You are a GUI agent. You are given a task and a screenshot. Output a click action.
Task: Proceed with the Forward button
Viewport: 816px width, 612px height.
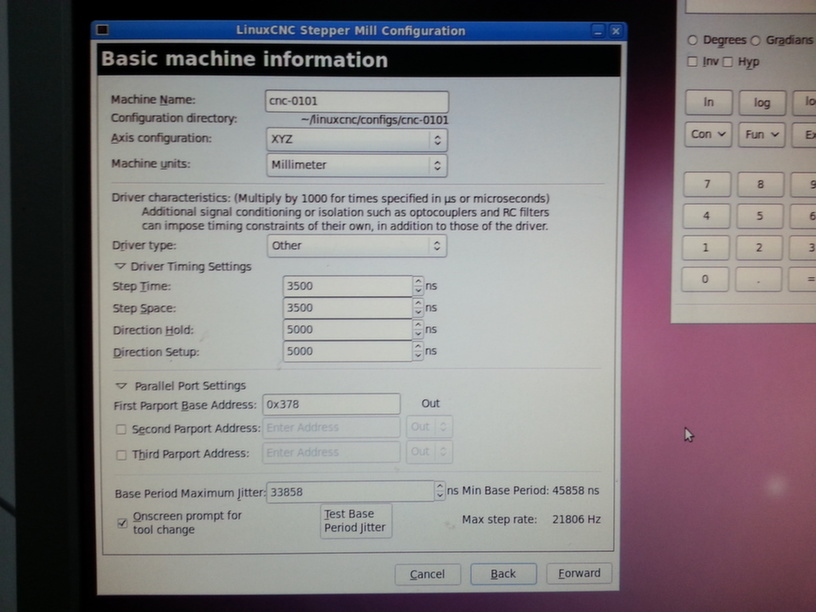point(579,573)
